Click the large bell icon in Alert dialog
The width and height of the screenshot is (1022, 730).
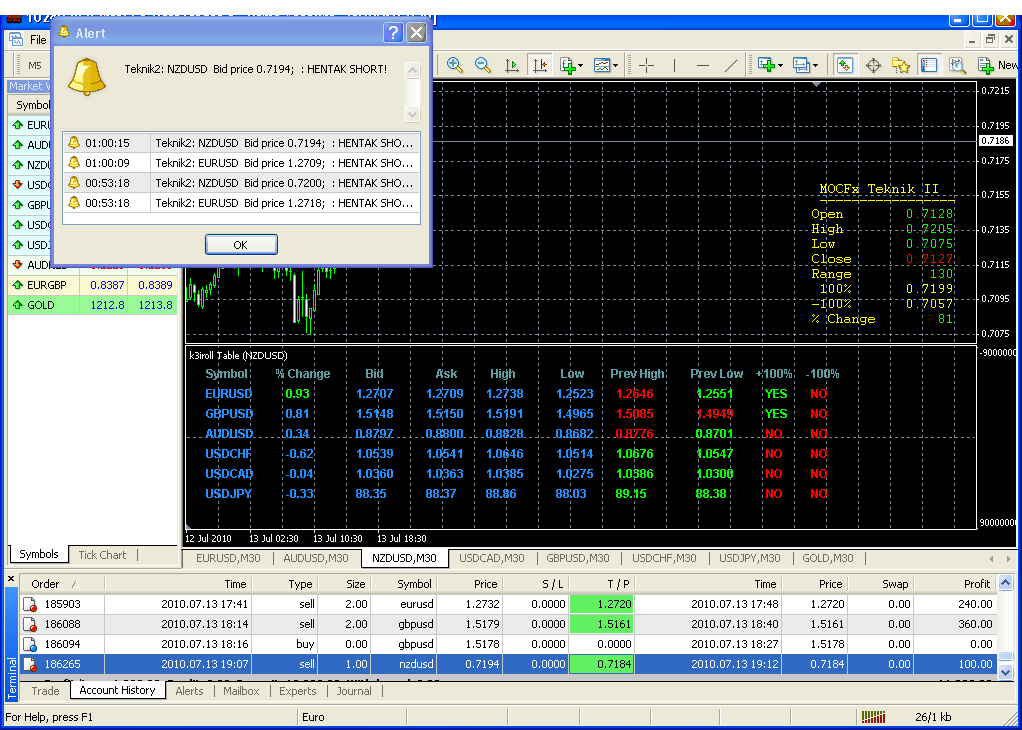click(x=87, y=77)
